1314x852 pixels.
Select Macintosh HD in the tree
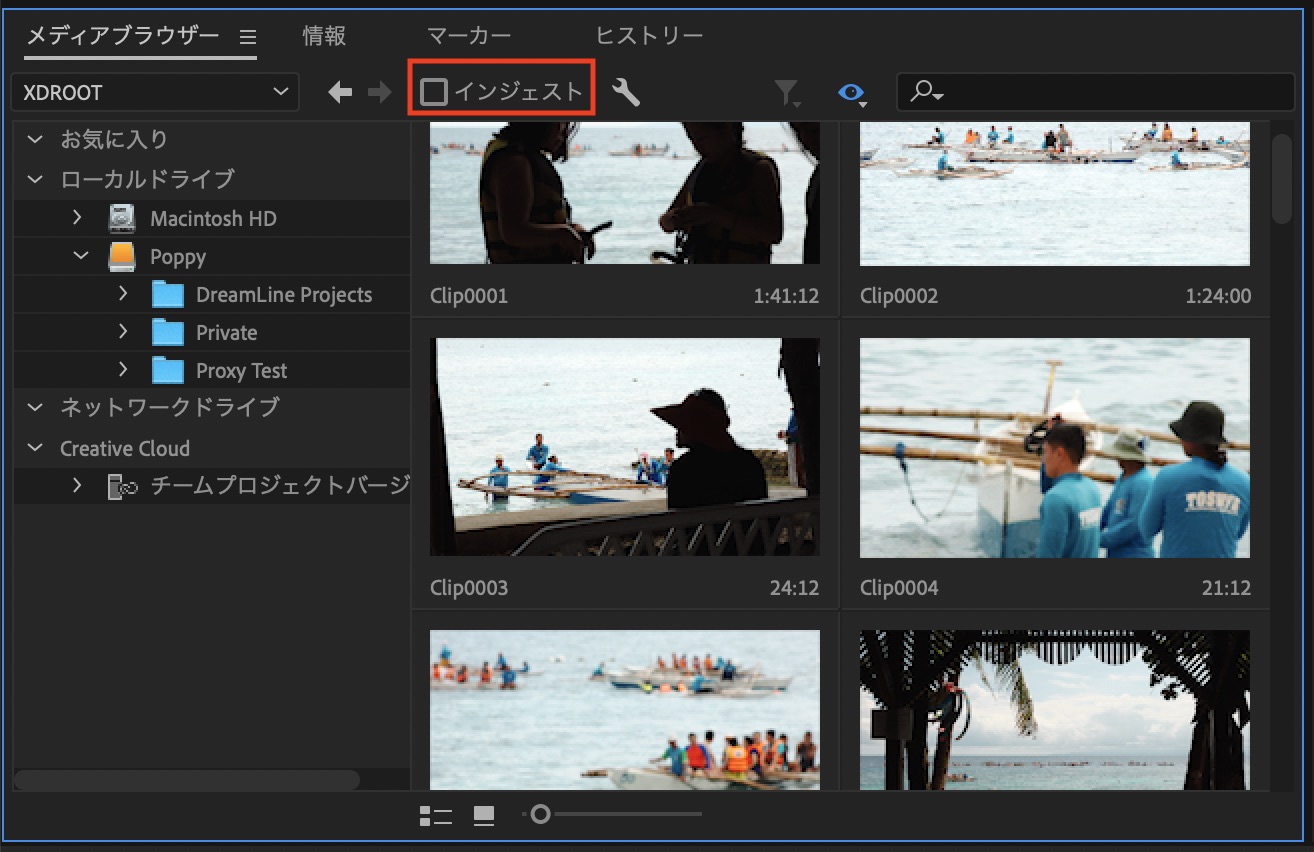click(213, 218)
